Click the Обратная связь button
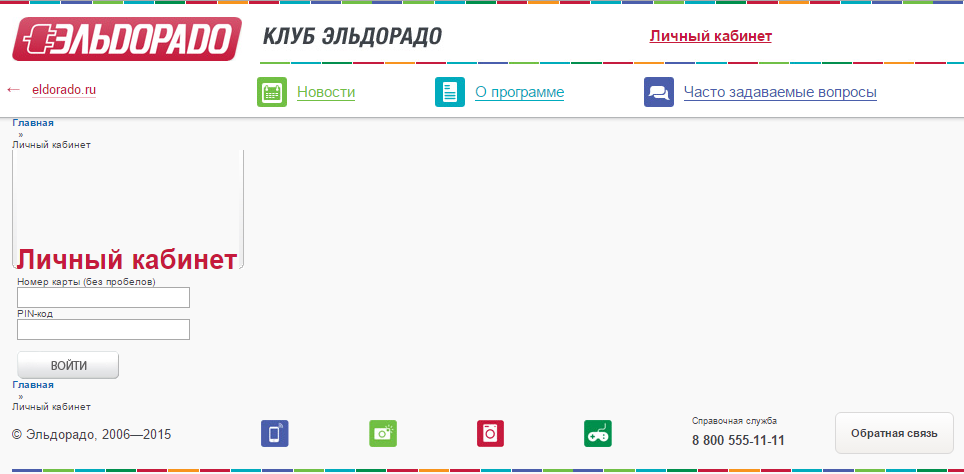The height and width of the screenshot is (474, 964). click(894, 433)
